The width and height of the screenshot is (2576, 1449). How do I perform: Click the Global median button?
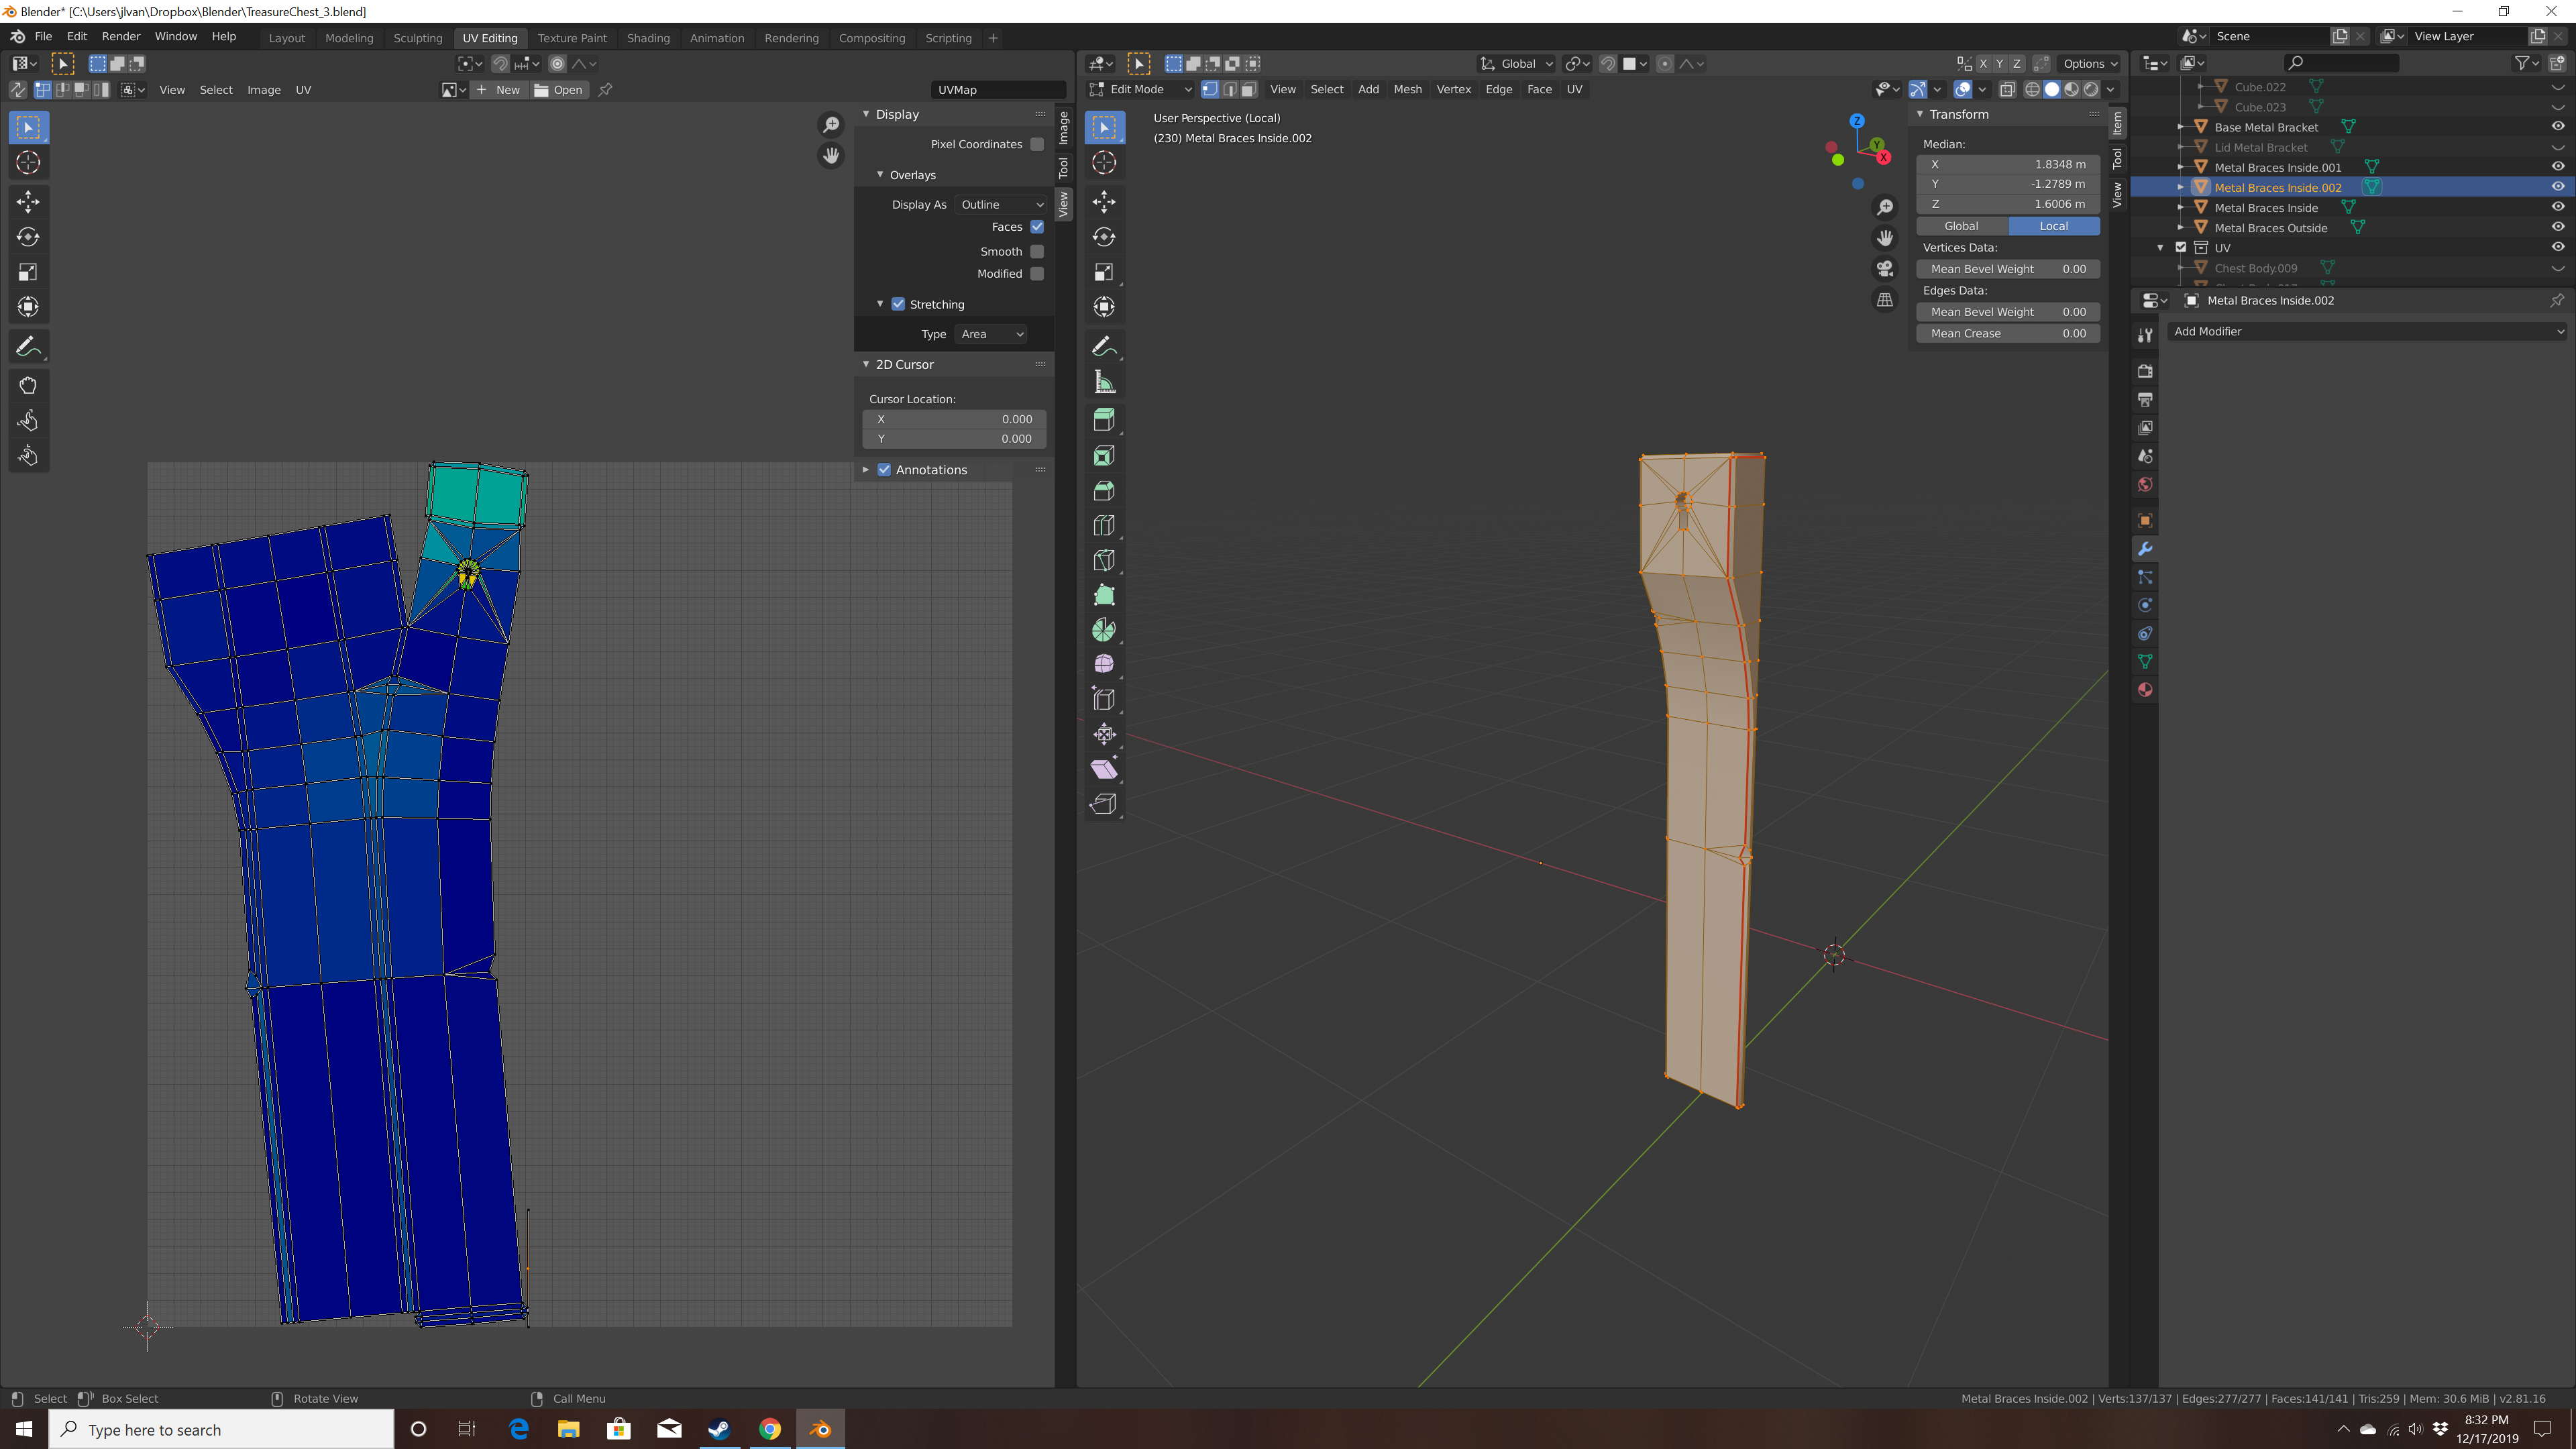tap(1961, 226)
